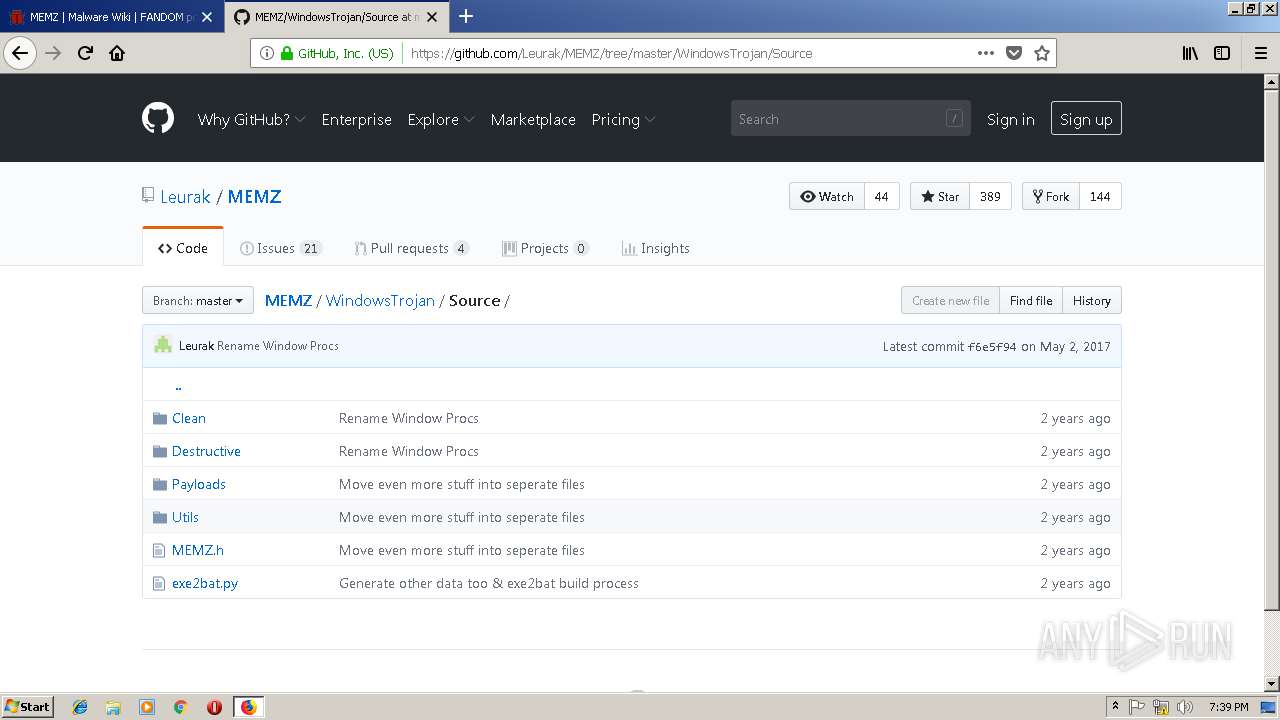Open the Windows Start menu
This screenshot has height=720, width=1280.
(28, 707)
